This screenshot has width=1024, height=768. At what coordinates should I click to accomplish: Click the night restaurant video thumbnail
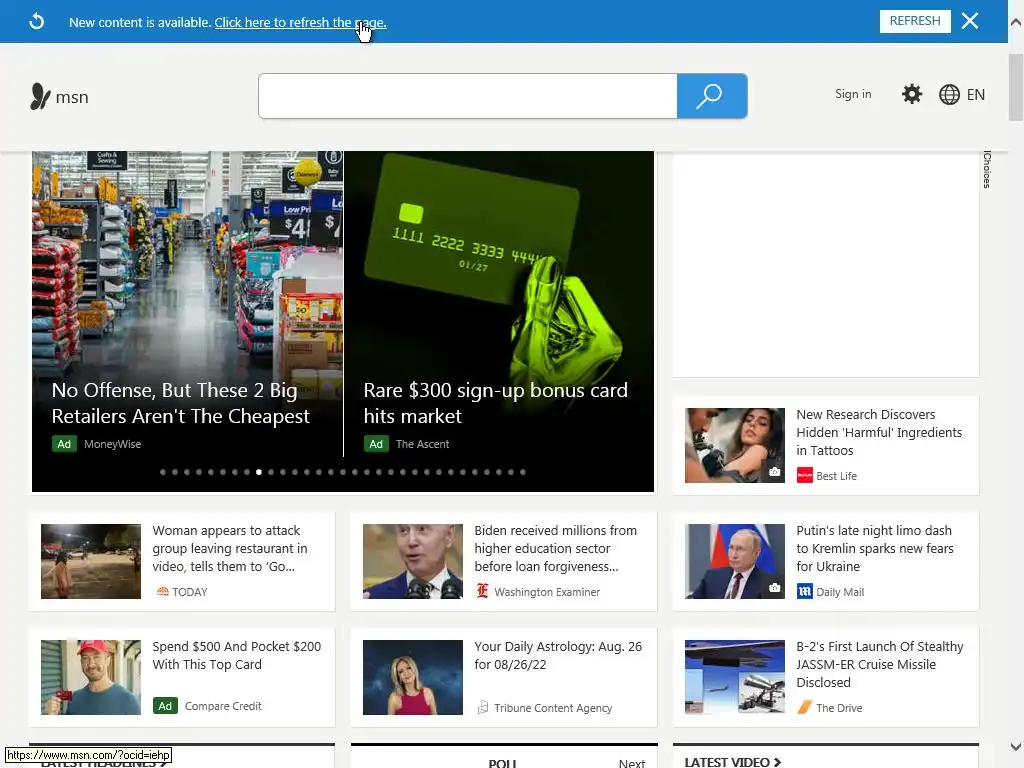coord(91,561)
